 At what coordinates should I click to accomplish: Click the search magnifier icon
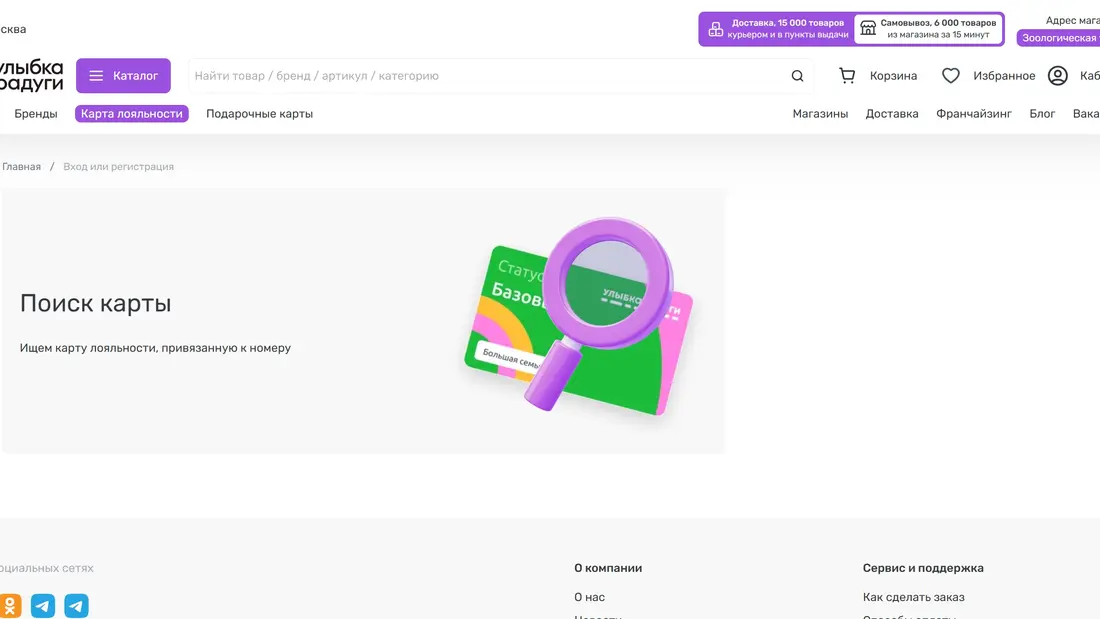[x=797, y=76]
